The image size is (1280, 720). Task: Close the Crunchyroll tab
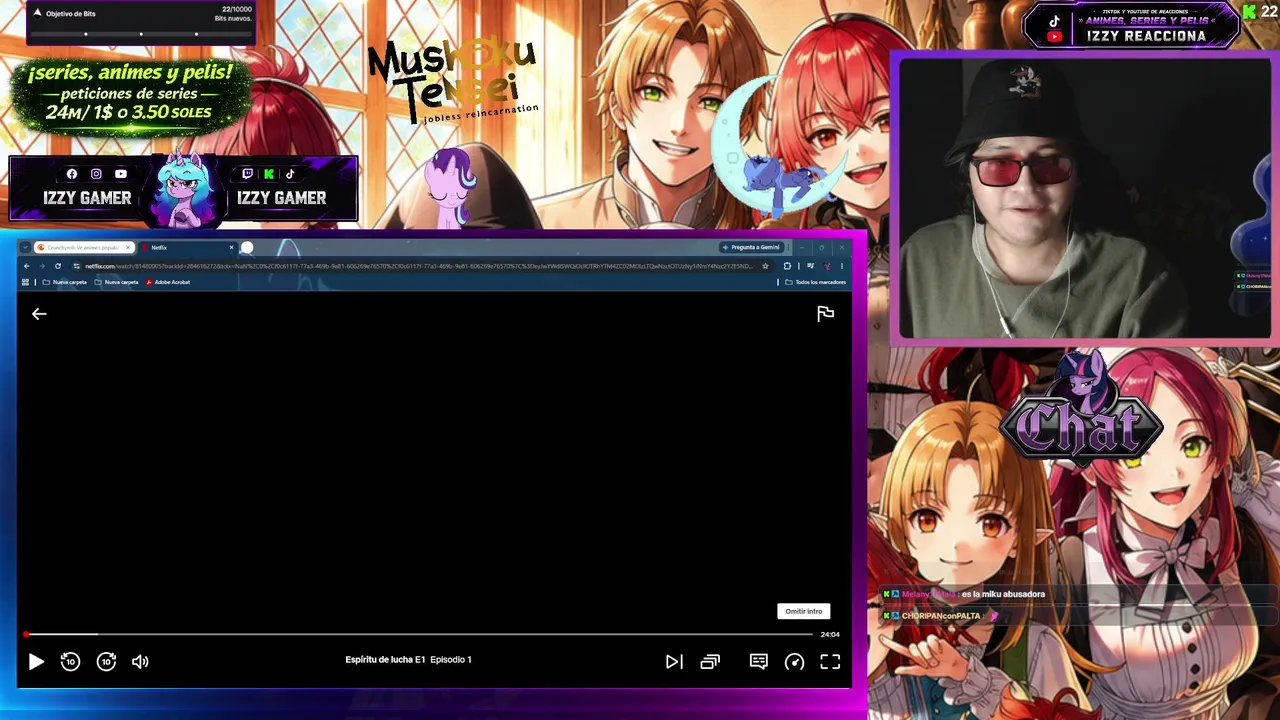(x=128, y=247)
